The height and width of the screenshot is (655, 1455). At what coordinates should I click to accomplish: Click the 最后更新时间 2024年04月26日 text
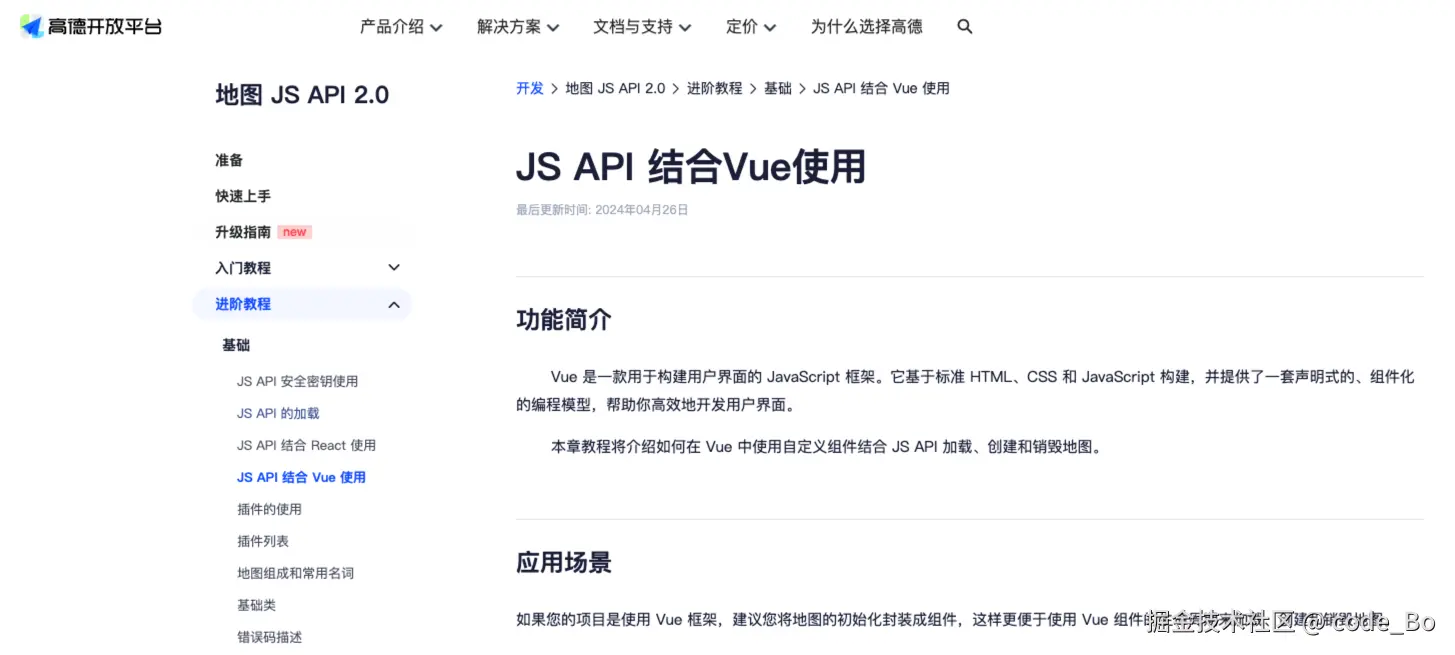[x=602, y=210]
